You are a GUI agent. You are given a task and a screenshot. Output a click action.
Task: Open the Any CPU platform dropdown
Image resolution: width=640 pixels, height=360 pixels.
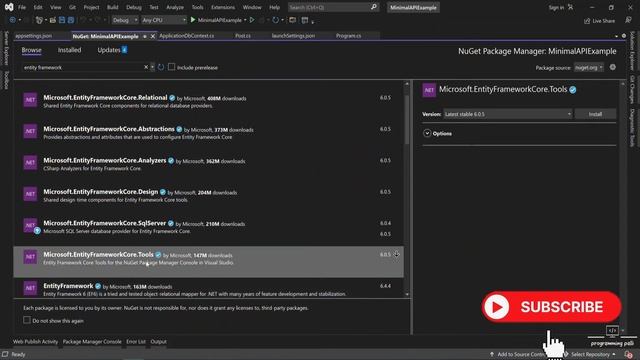click(x=164, y=20)
